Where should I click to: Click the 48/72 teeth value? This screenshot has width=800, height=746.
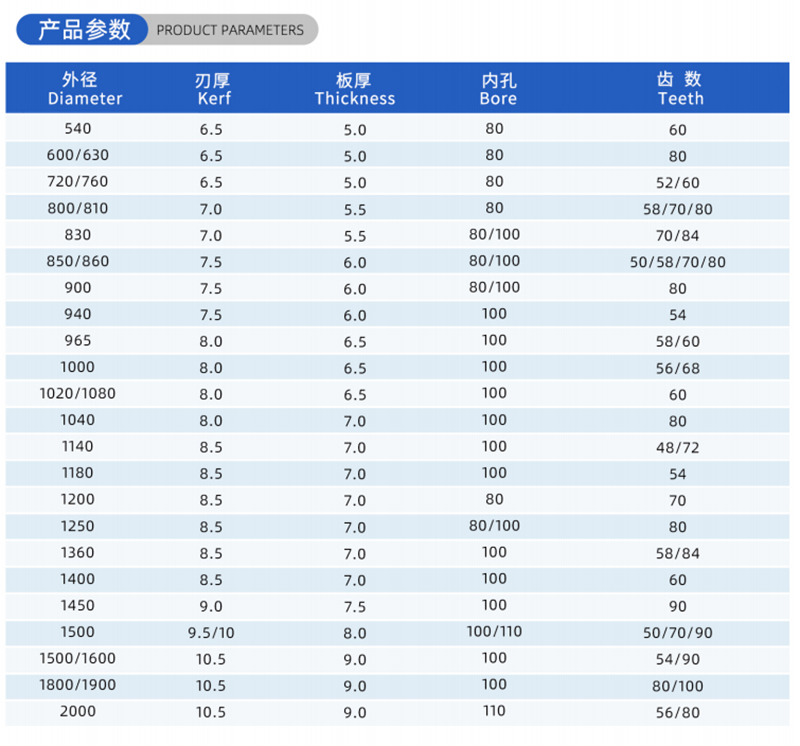click(678, 448)
